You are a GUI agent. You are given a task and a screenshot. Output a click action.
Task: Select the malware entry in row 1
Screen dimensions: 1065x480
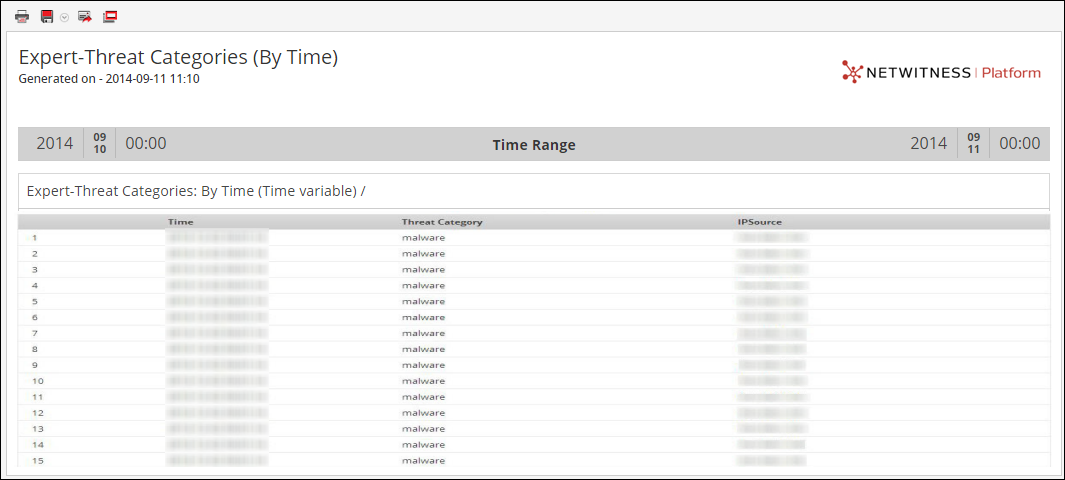tap(423, 237)
